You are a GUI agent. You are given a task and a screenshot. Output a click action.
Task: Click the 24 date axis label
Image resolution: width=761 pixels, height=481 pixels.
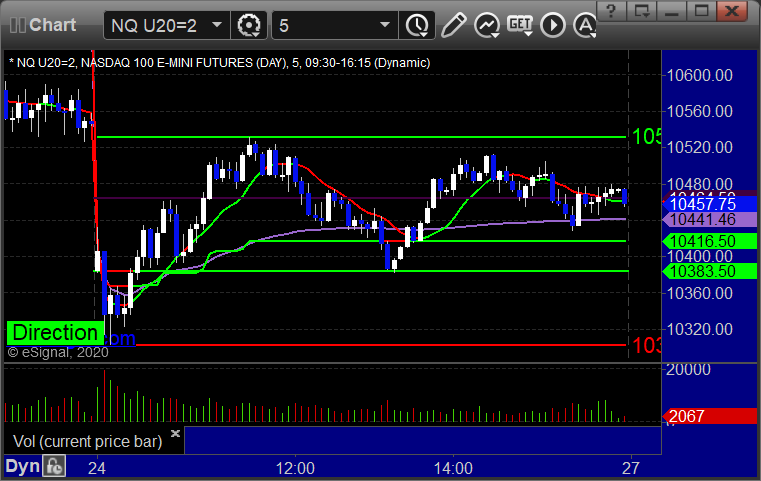coord(97,468)
